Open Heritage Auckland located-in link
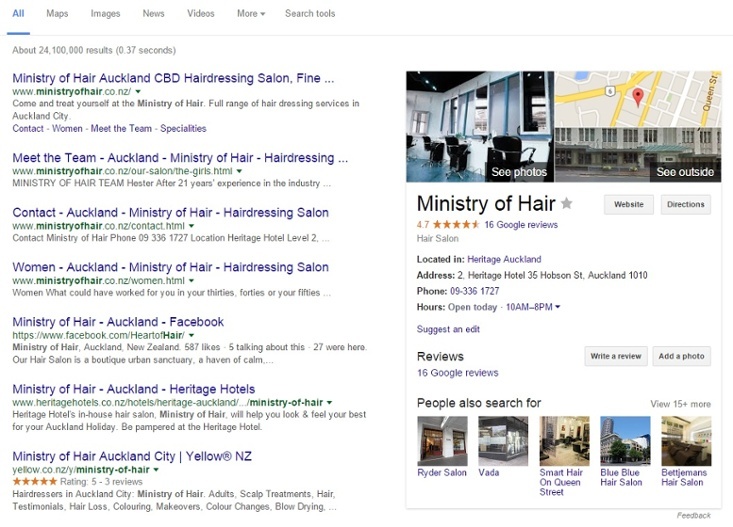Viewport: 733px width, 527px height. (504, 260)
